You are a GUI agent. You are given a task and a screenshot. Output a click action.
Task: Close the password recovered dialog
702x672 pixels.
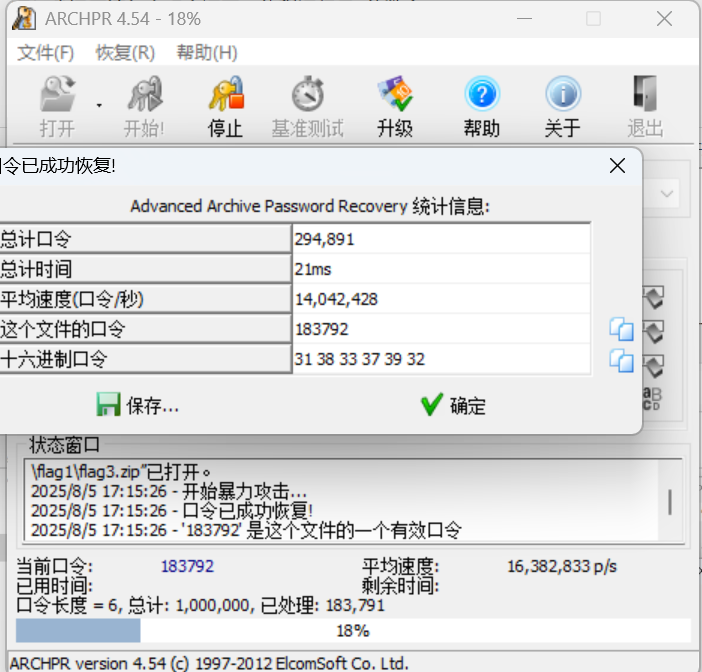617,166
